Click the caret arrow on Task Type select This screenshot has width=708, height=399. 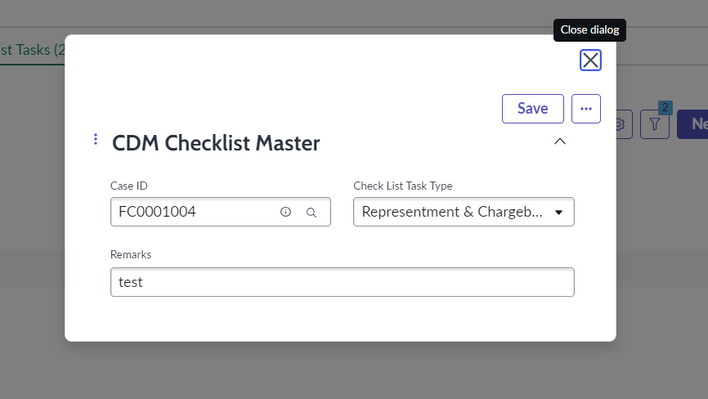coord(559,212)
